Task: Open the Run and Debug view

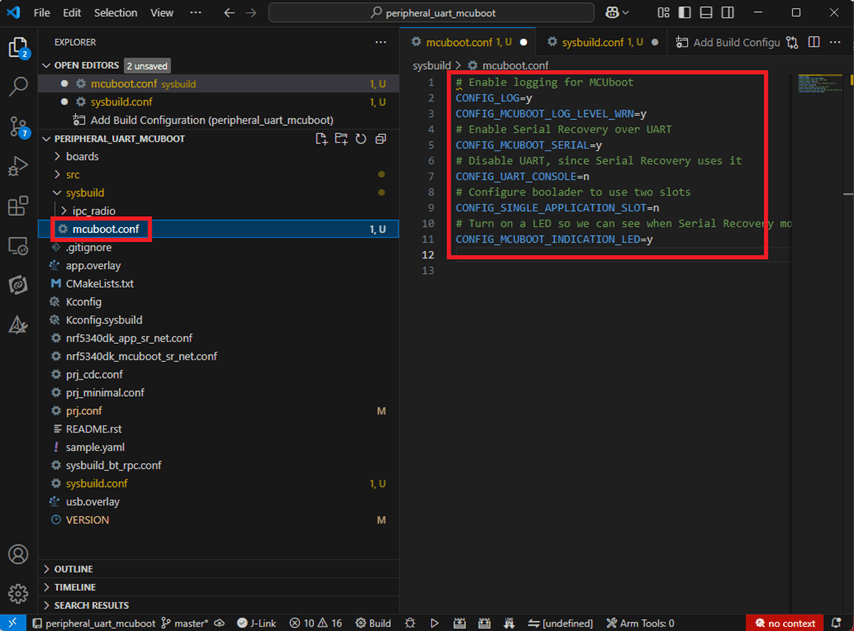Action: [x=18, y=166]
